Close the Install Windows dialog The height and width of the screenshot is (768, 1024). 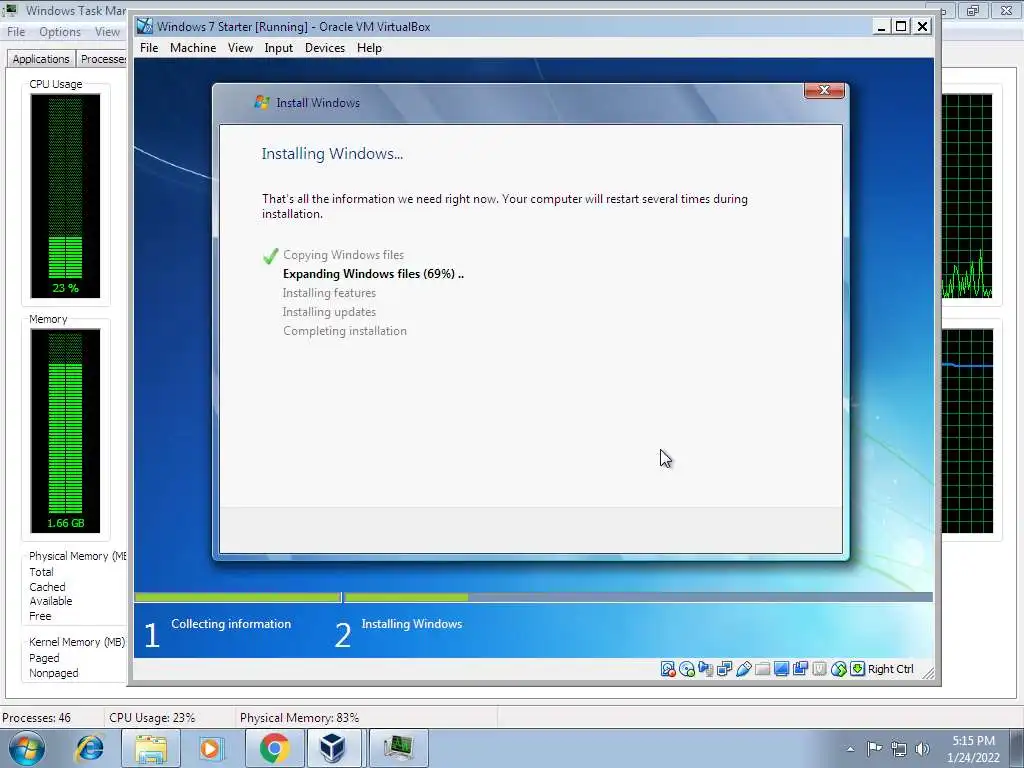pos(824,90)
